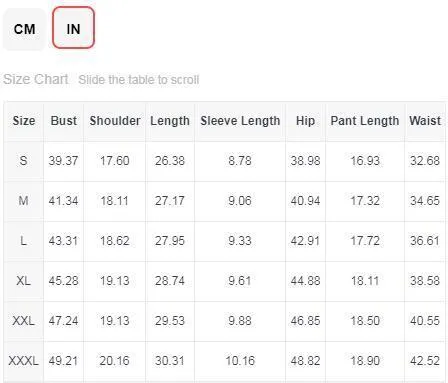
Task: Select the XXXL size row label
Action: pos(23,361)
